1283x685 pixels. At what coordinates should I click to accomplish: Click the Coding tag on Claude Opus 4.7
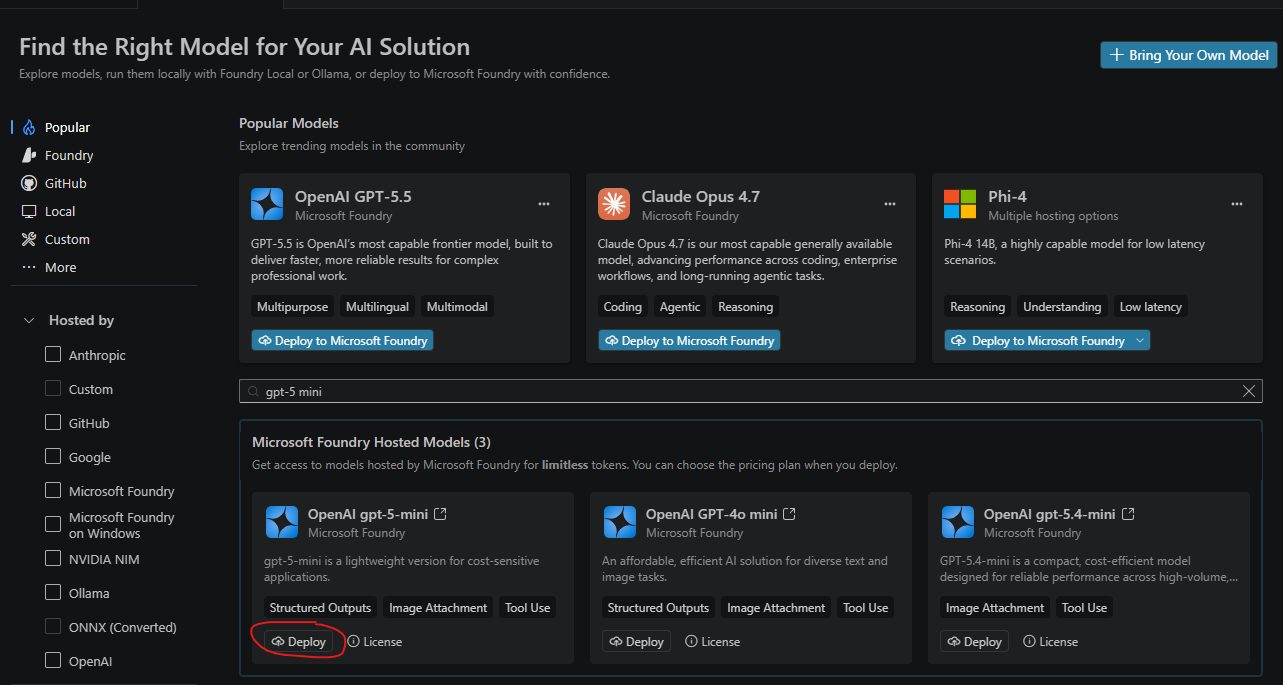click(622, 307)
